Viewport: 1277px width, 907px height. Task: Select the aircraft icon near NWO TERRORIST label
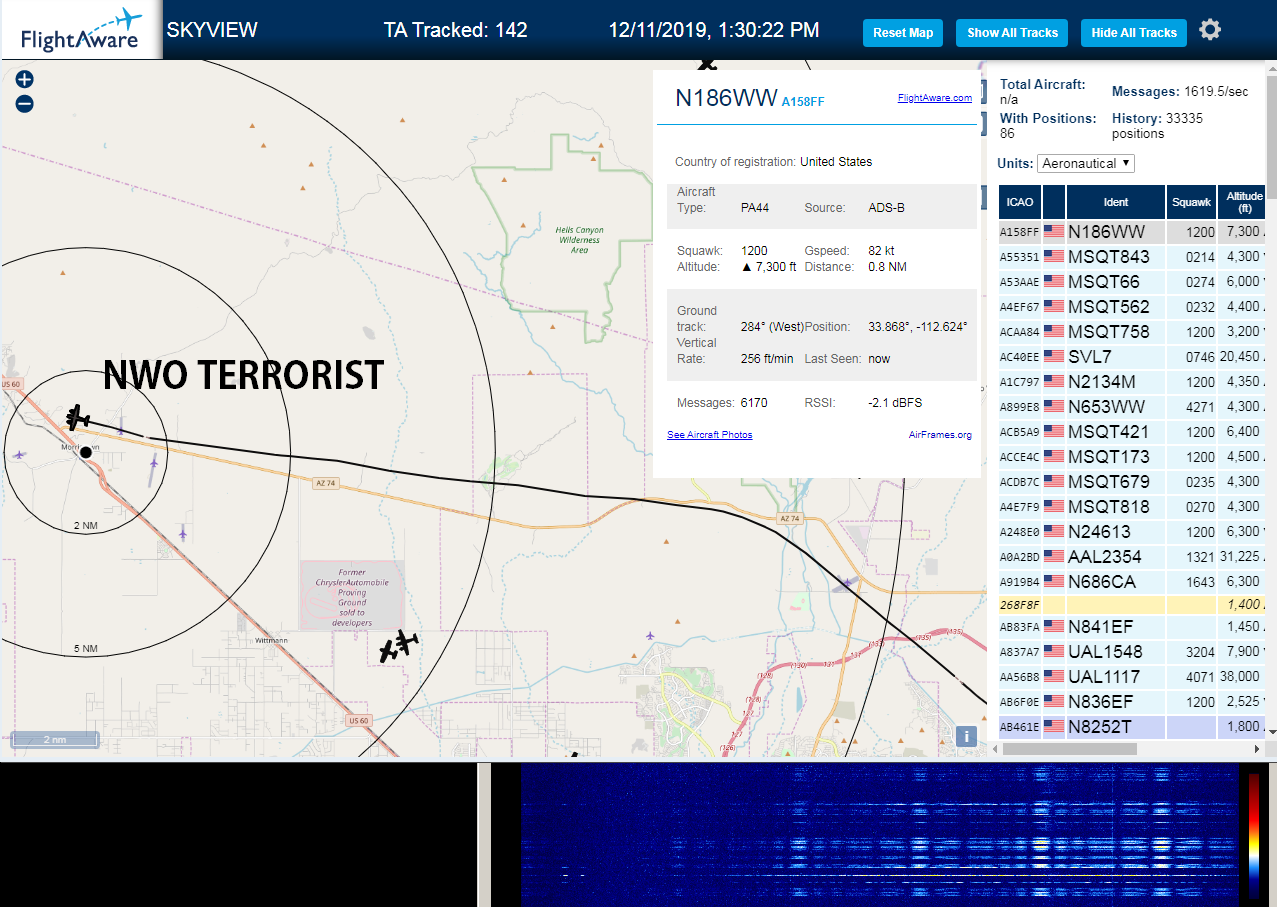(x=77, y=416)
